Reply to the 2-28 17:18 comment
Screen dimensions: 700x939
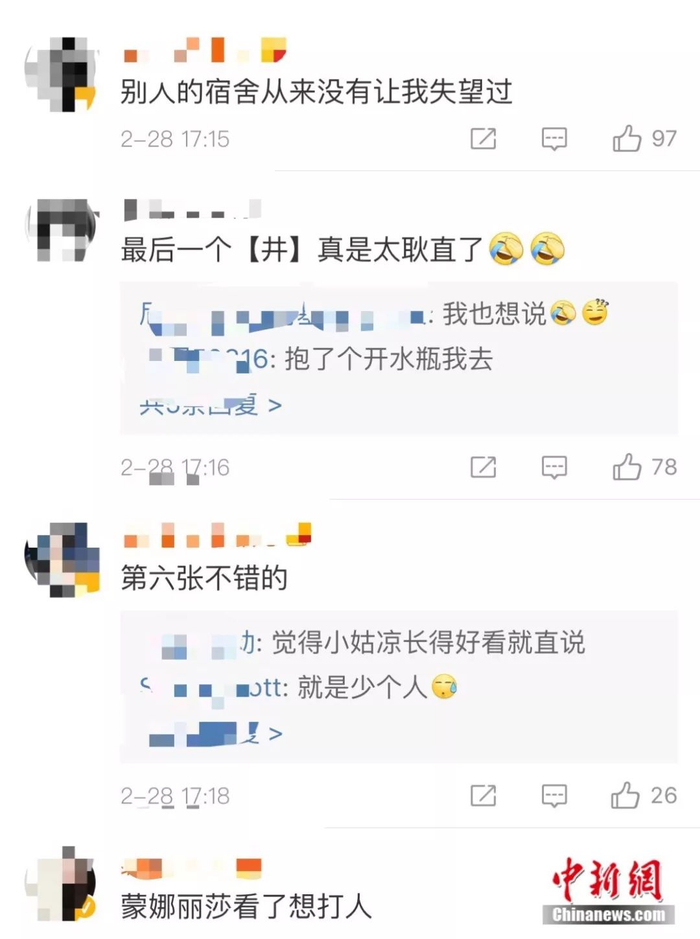coord(554,795)
